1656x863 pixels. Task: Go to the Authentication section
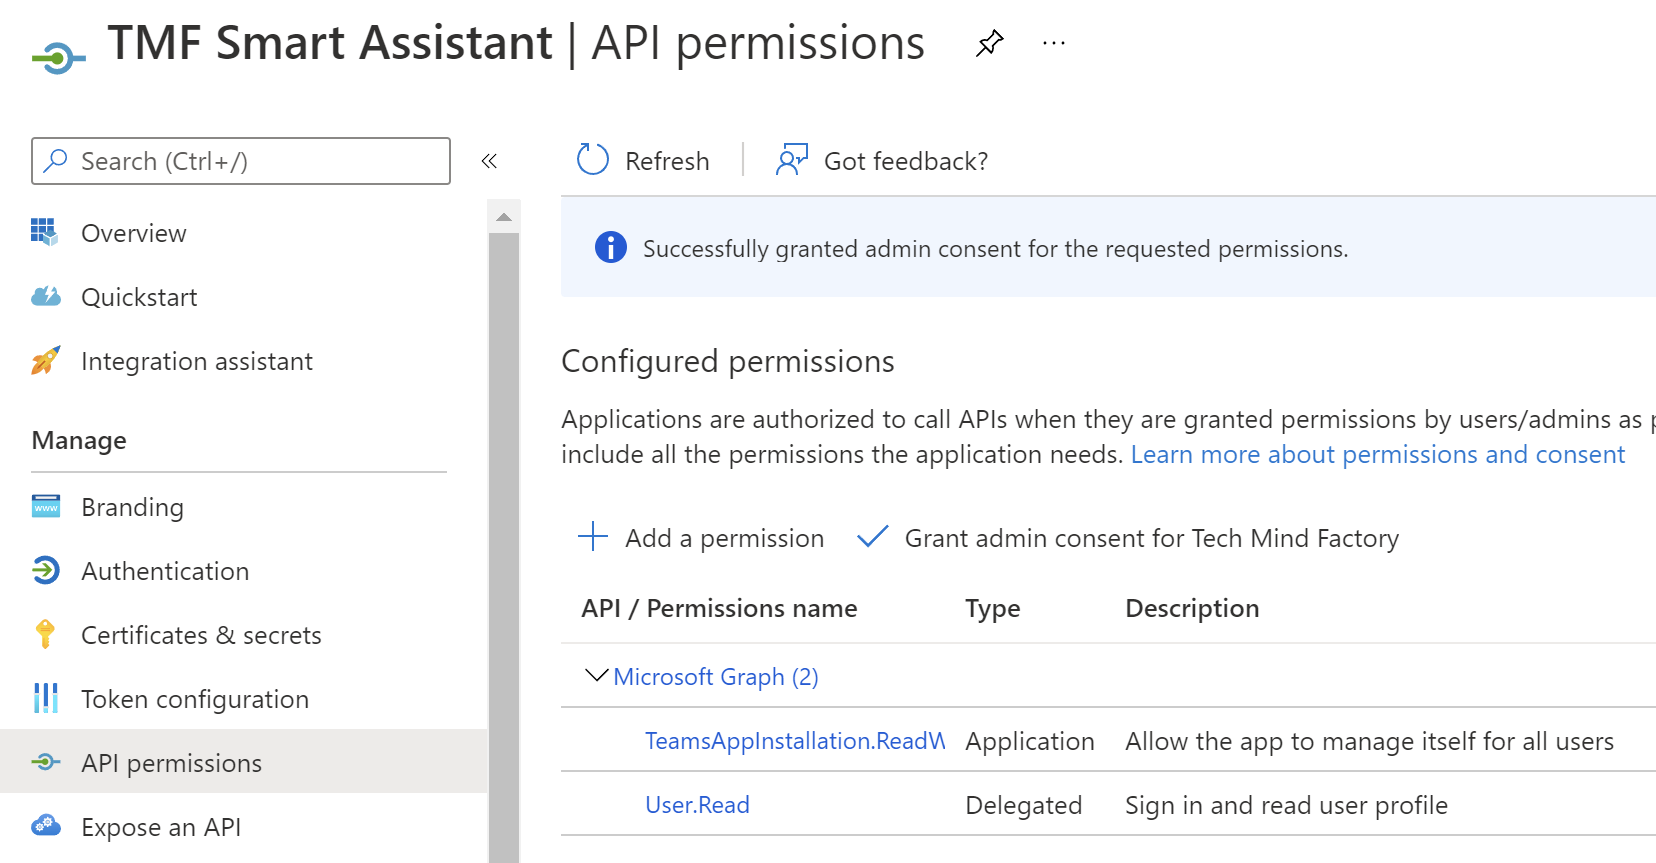(165, 571)
